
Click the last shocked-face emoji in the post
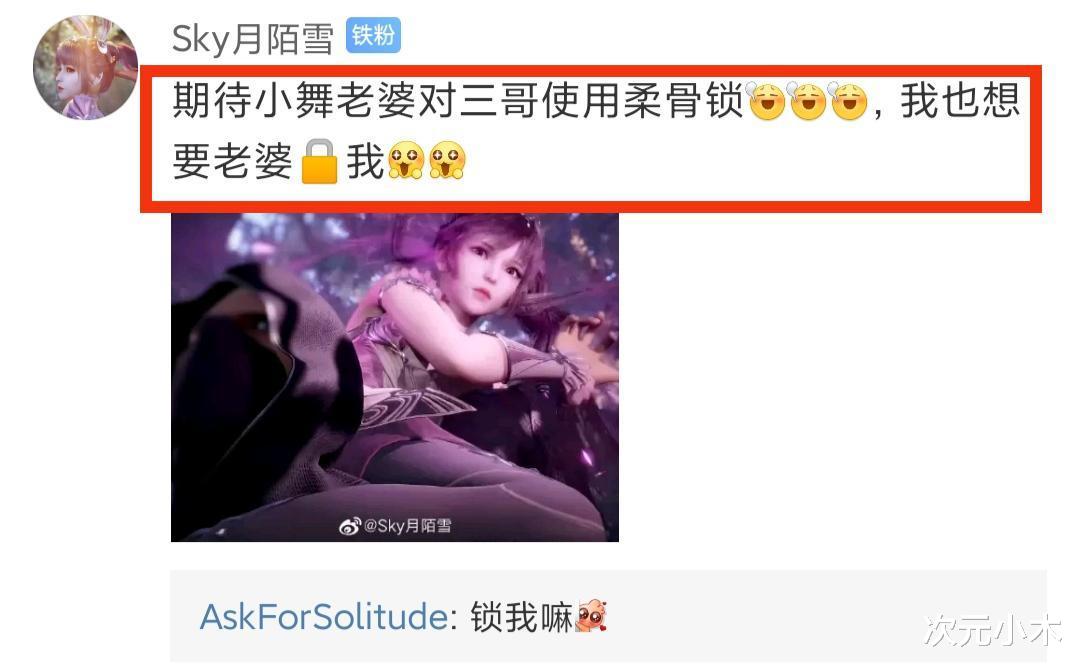tap(447, 161)
